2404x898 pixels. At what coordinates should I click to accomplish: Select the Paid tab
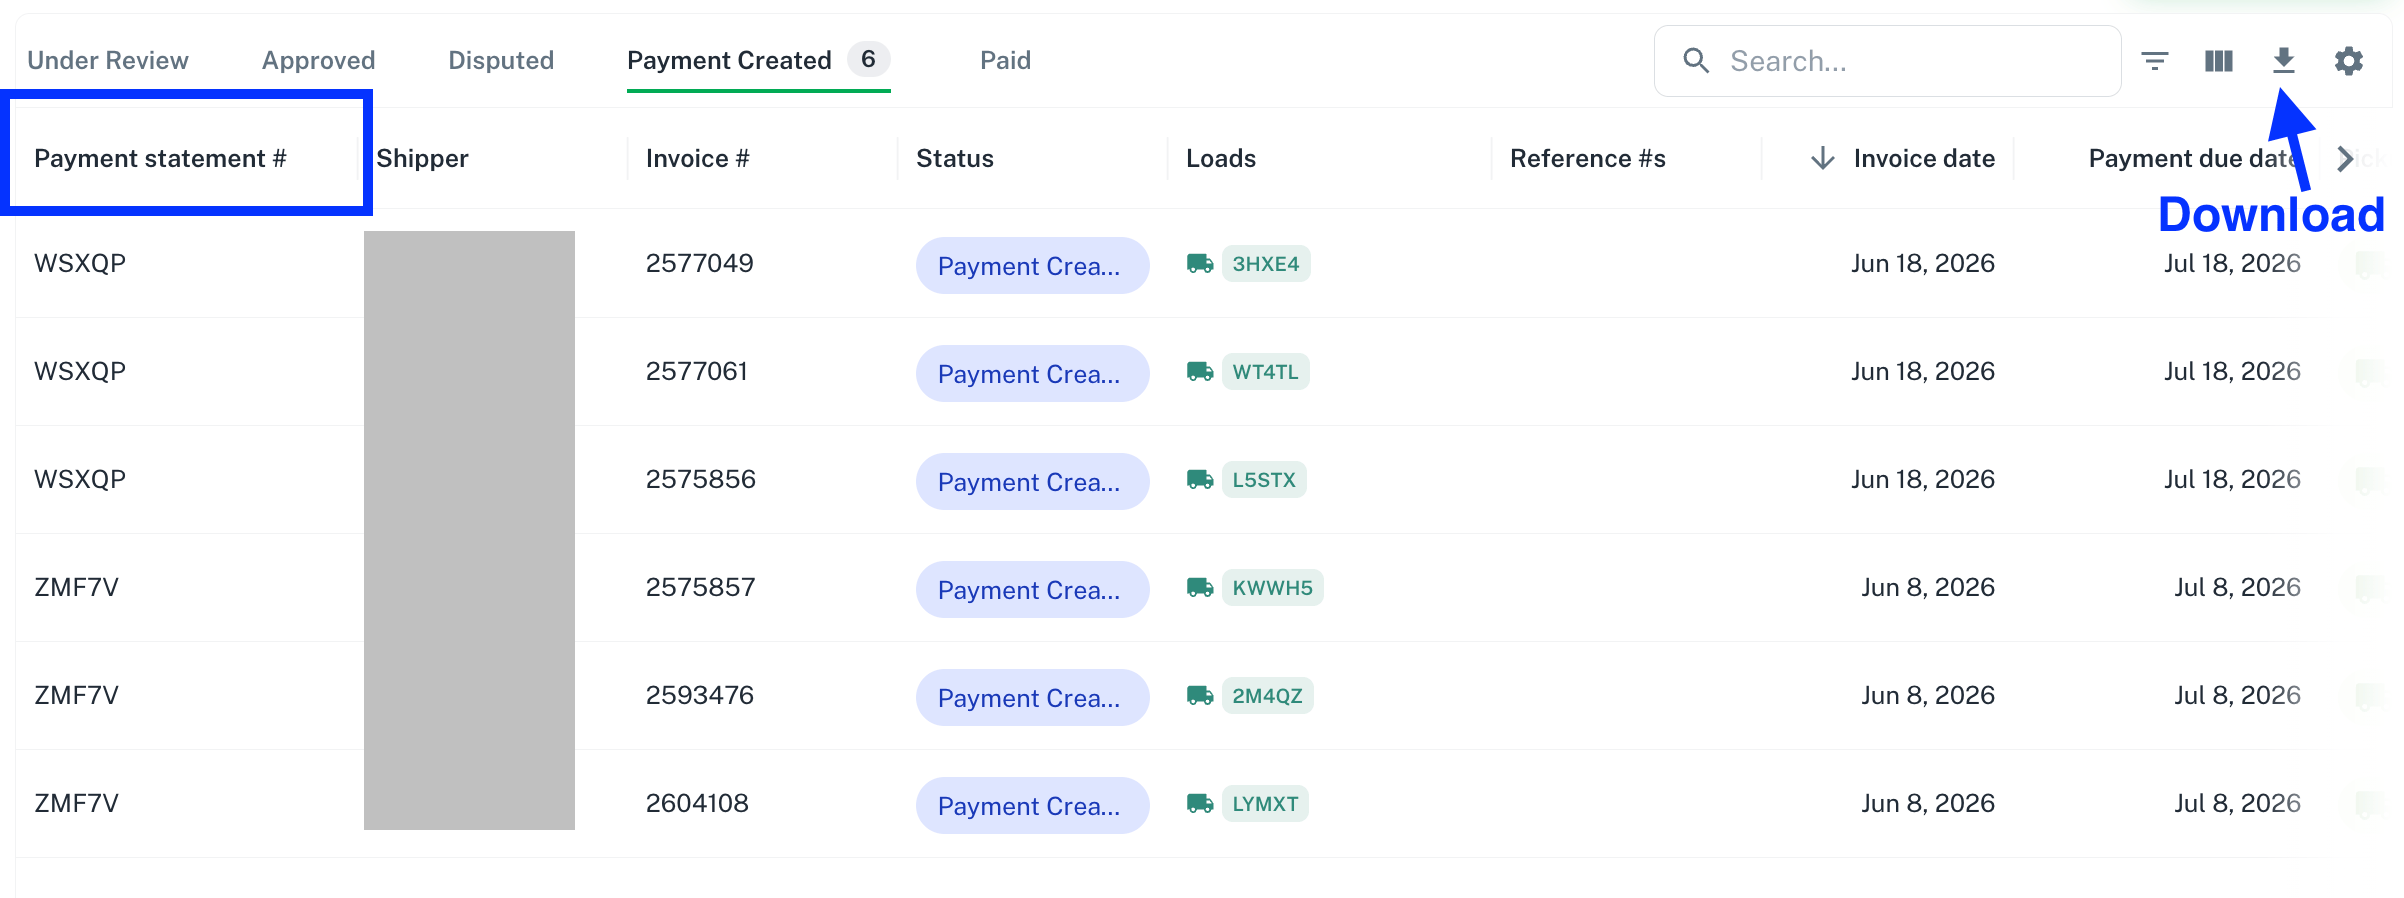(x=1005, y=60)
